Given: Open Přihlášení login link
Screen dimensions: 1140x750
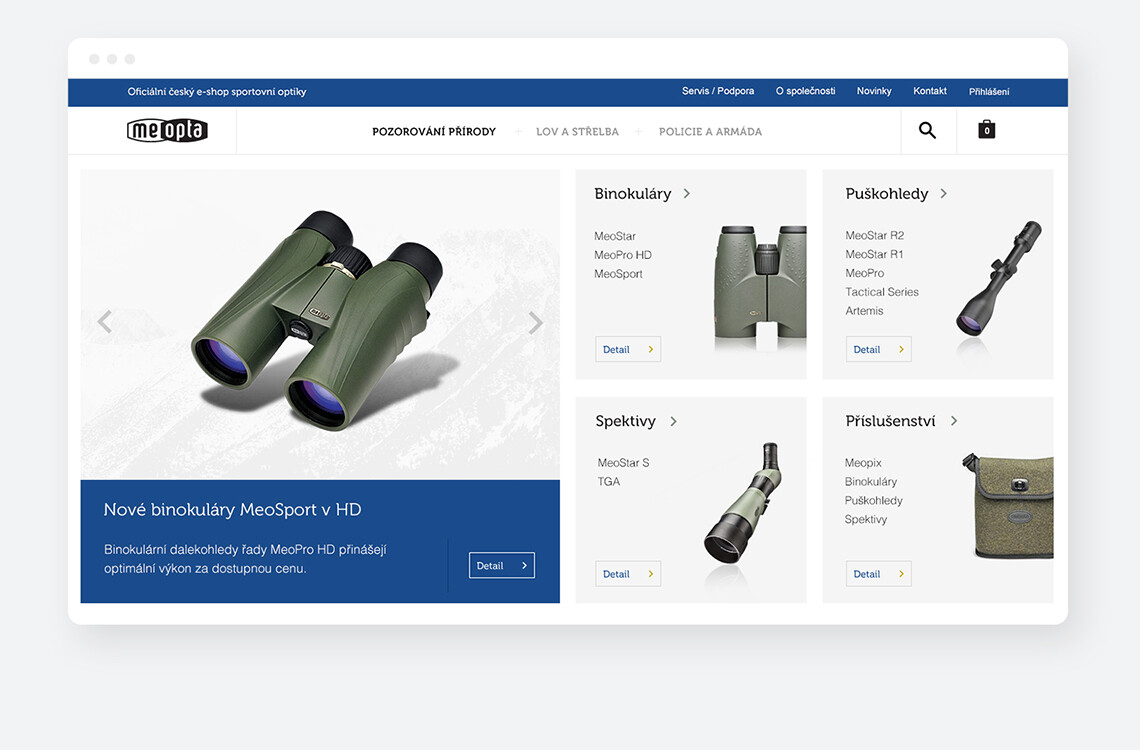Looking at the screenshot, I should (x=988, y=92).
